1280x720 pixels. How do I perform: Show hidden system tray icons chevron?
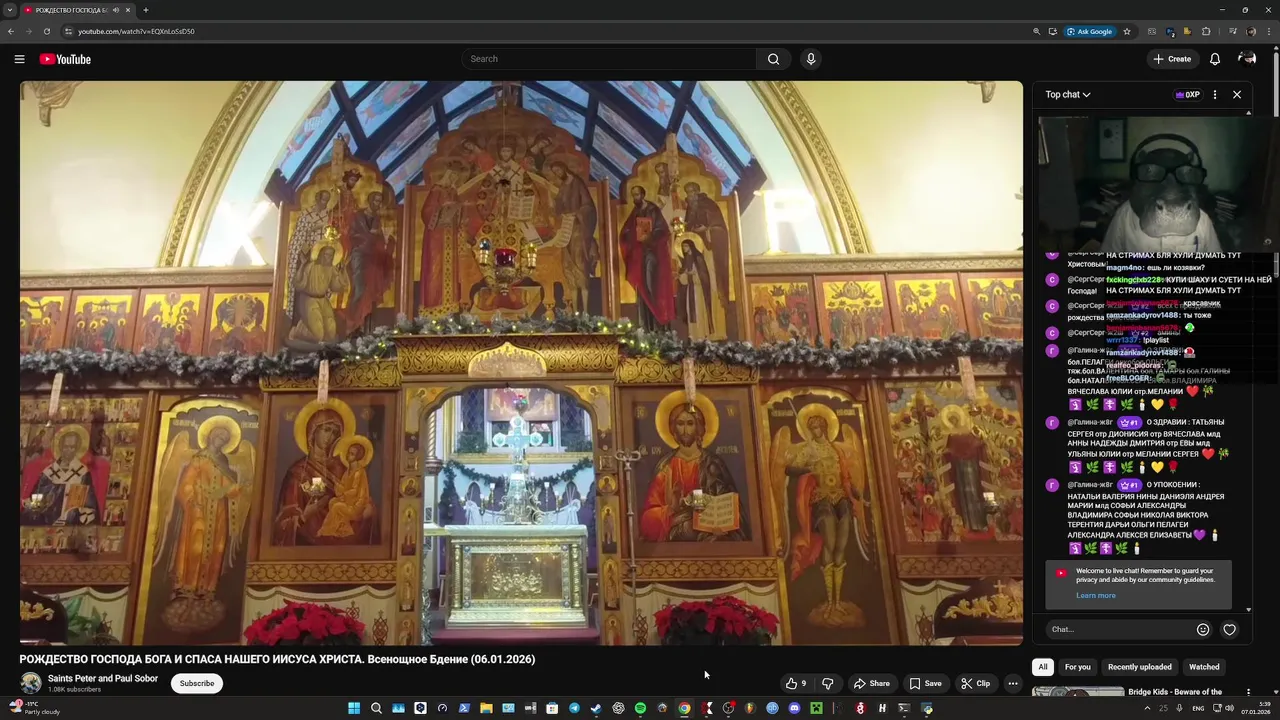[1147, 709]
